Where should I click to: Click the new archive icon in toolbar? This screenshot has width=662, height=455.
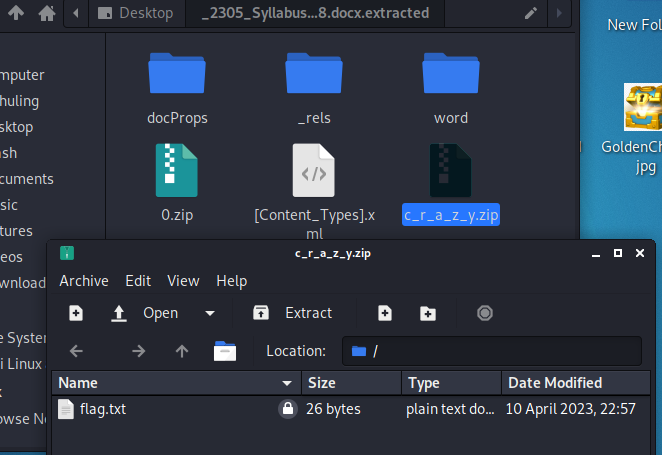coord(76,313)
